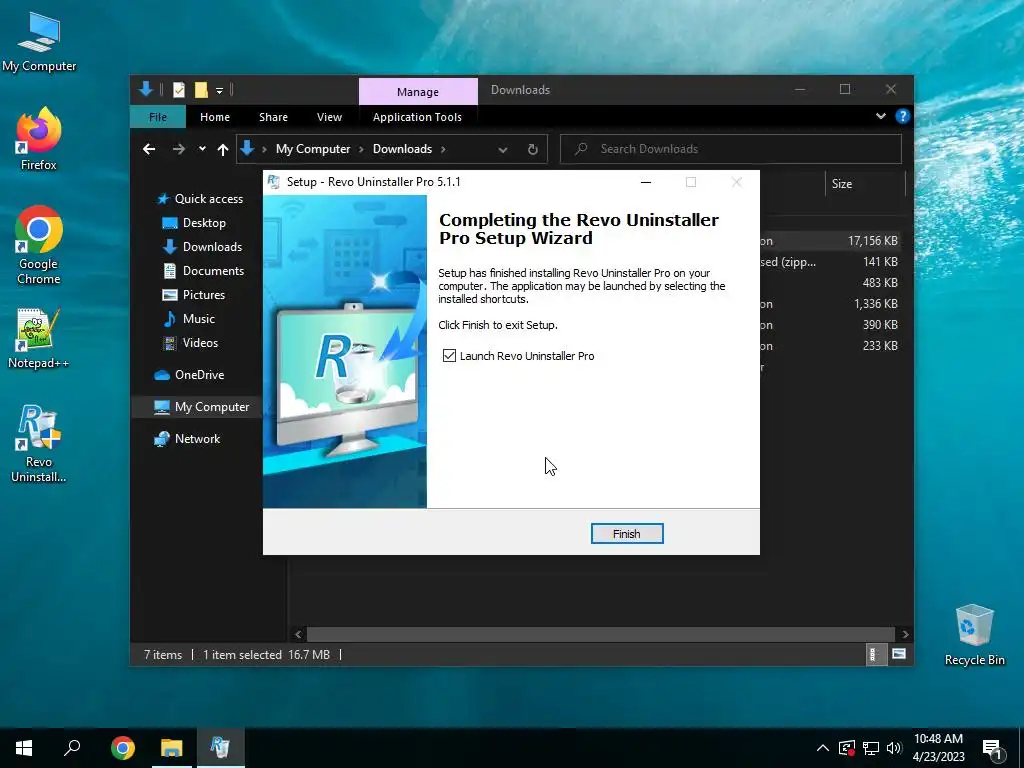Expand chevron after Downloads breadcrumb

[x=443, y=149]
